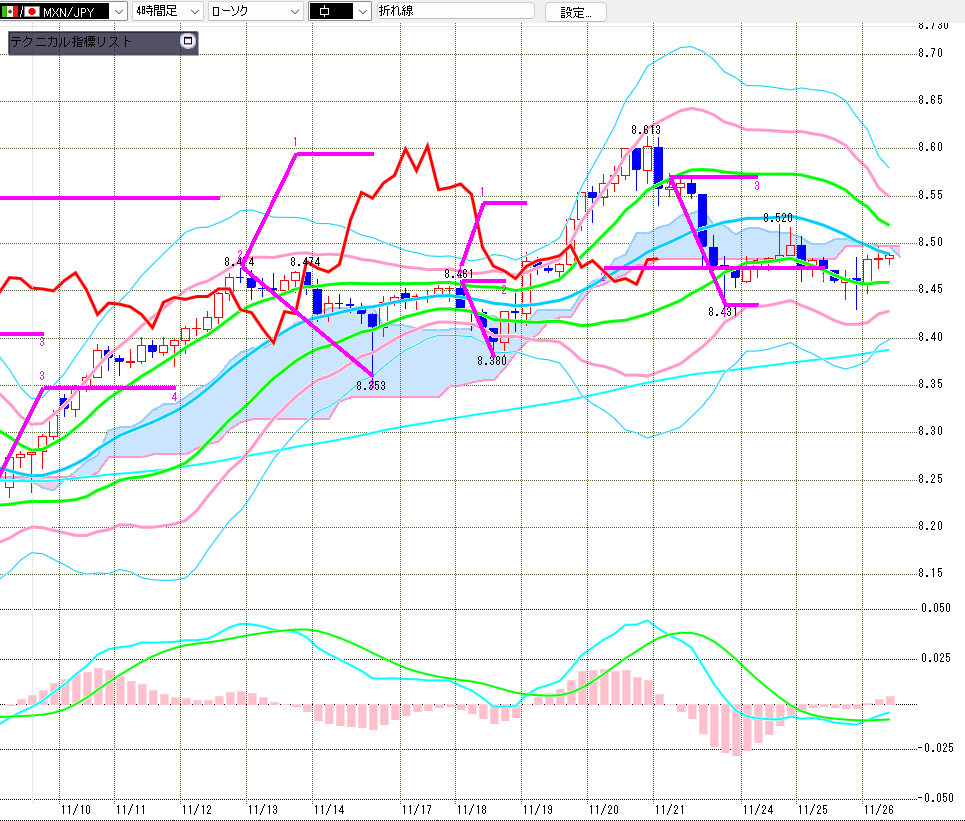Click the 8.431 low price label
This screenshot has width=965, height=821.
tap(722, 312)
